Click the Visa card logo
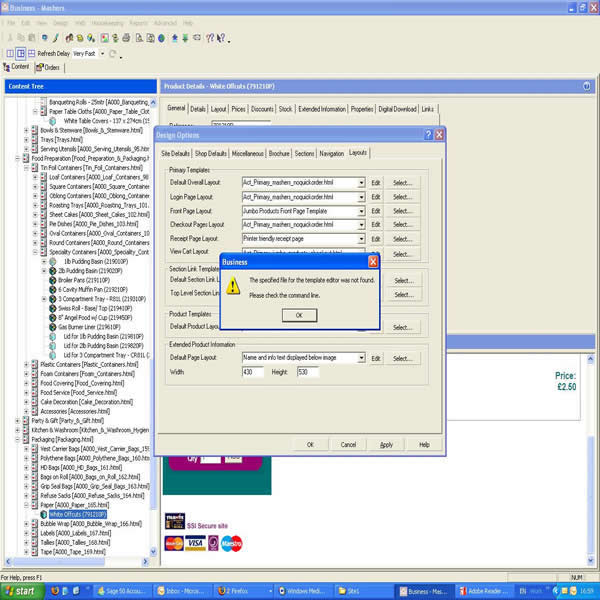Image resolution: width=600 pixels, height=600 pixels. [x=196, y=544]
